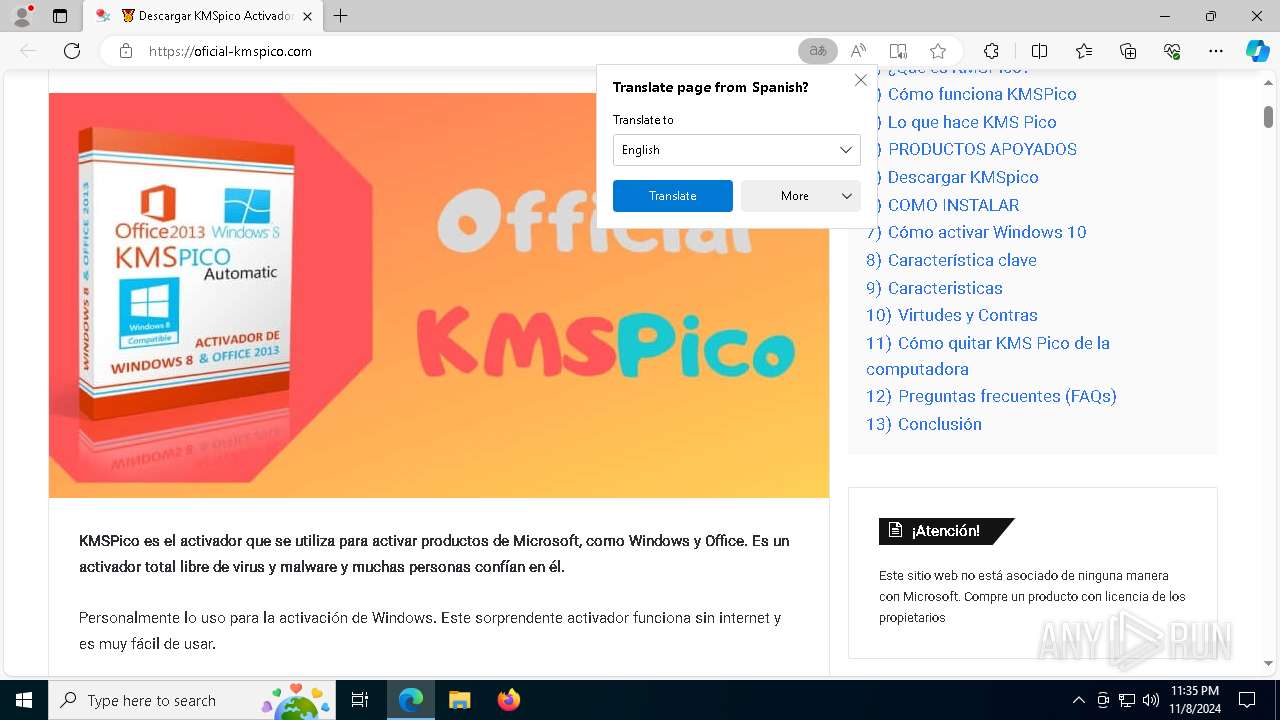This screenshot has width=1280, height=720.
Task: Open the volume speaker icon
Action: 1151,700
